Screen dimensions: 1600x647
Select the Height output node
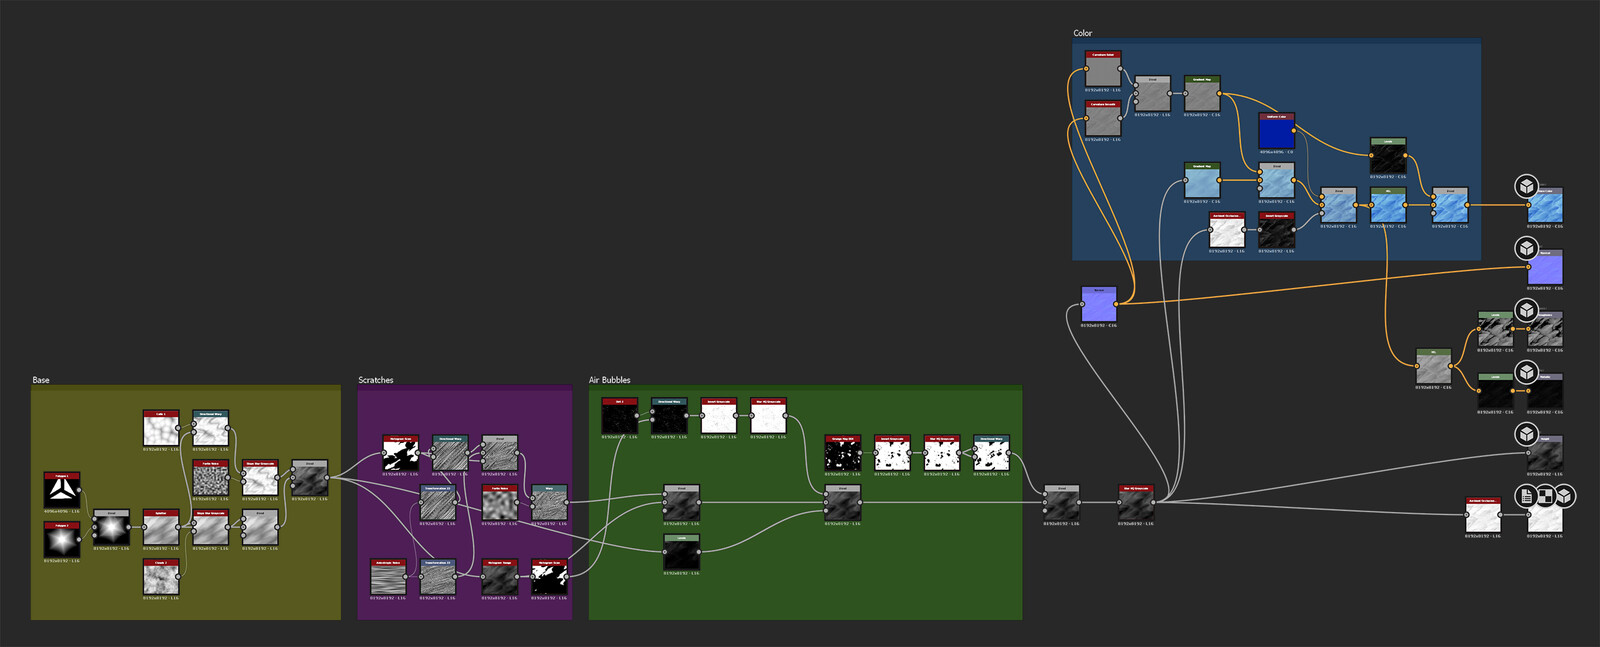pyautogui.click(x=1544, y=453)
